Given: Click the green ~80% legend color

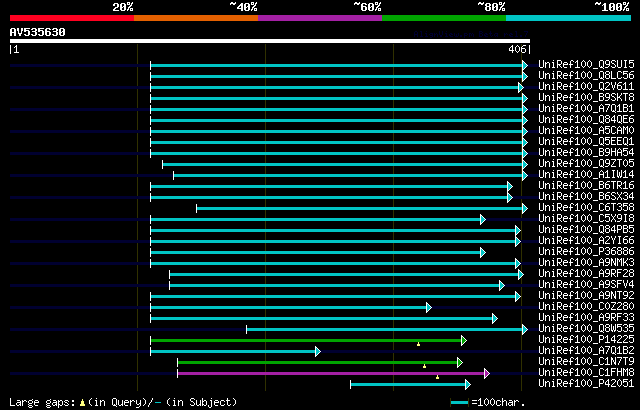Looking at the screenshot, I should [444, 18].
